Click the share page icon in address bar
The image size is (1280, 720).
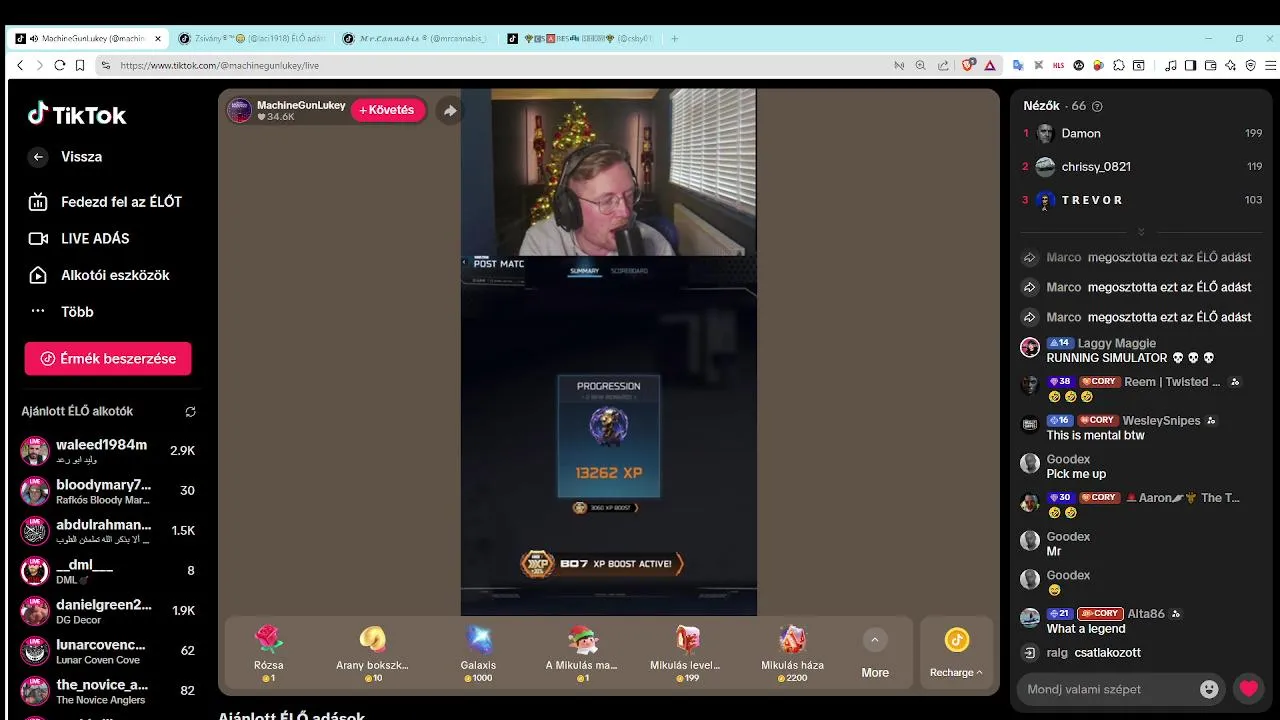[943, 65]
